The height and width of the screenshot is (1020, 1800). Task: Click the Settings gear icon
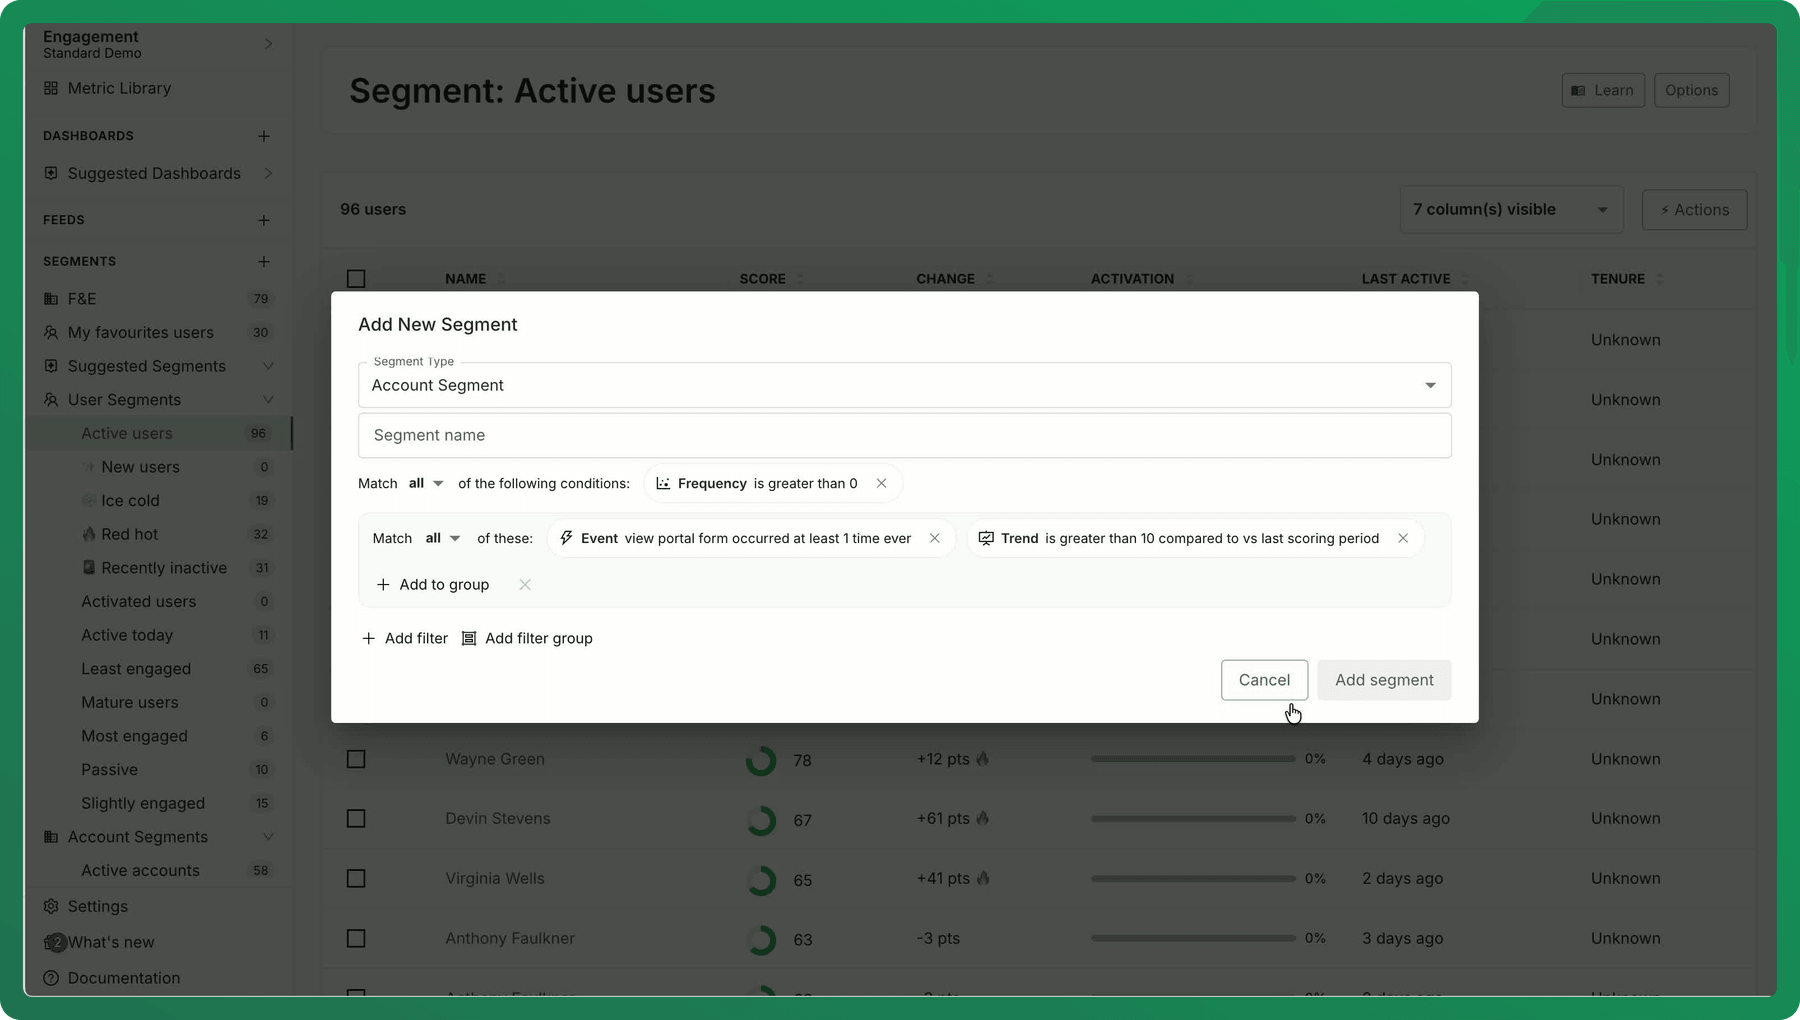[x=51, y=906]
